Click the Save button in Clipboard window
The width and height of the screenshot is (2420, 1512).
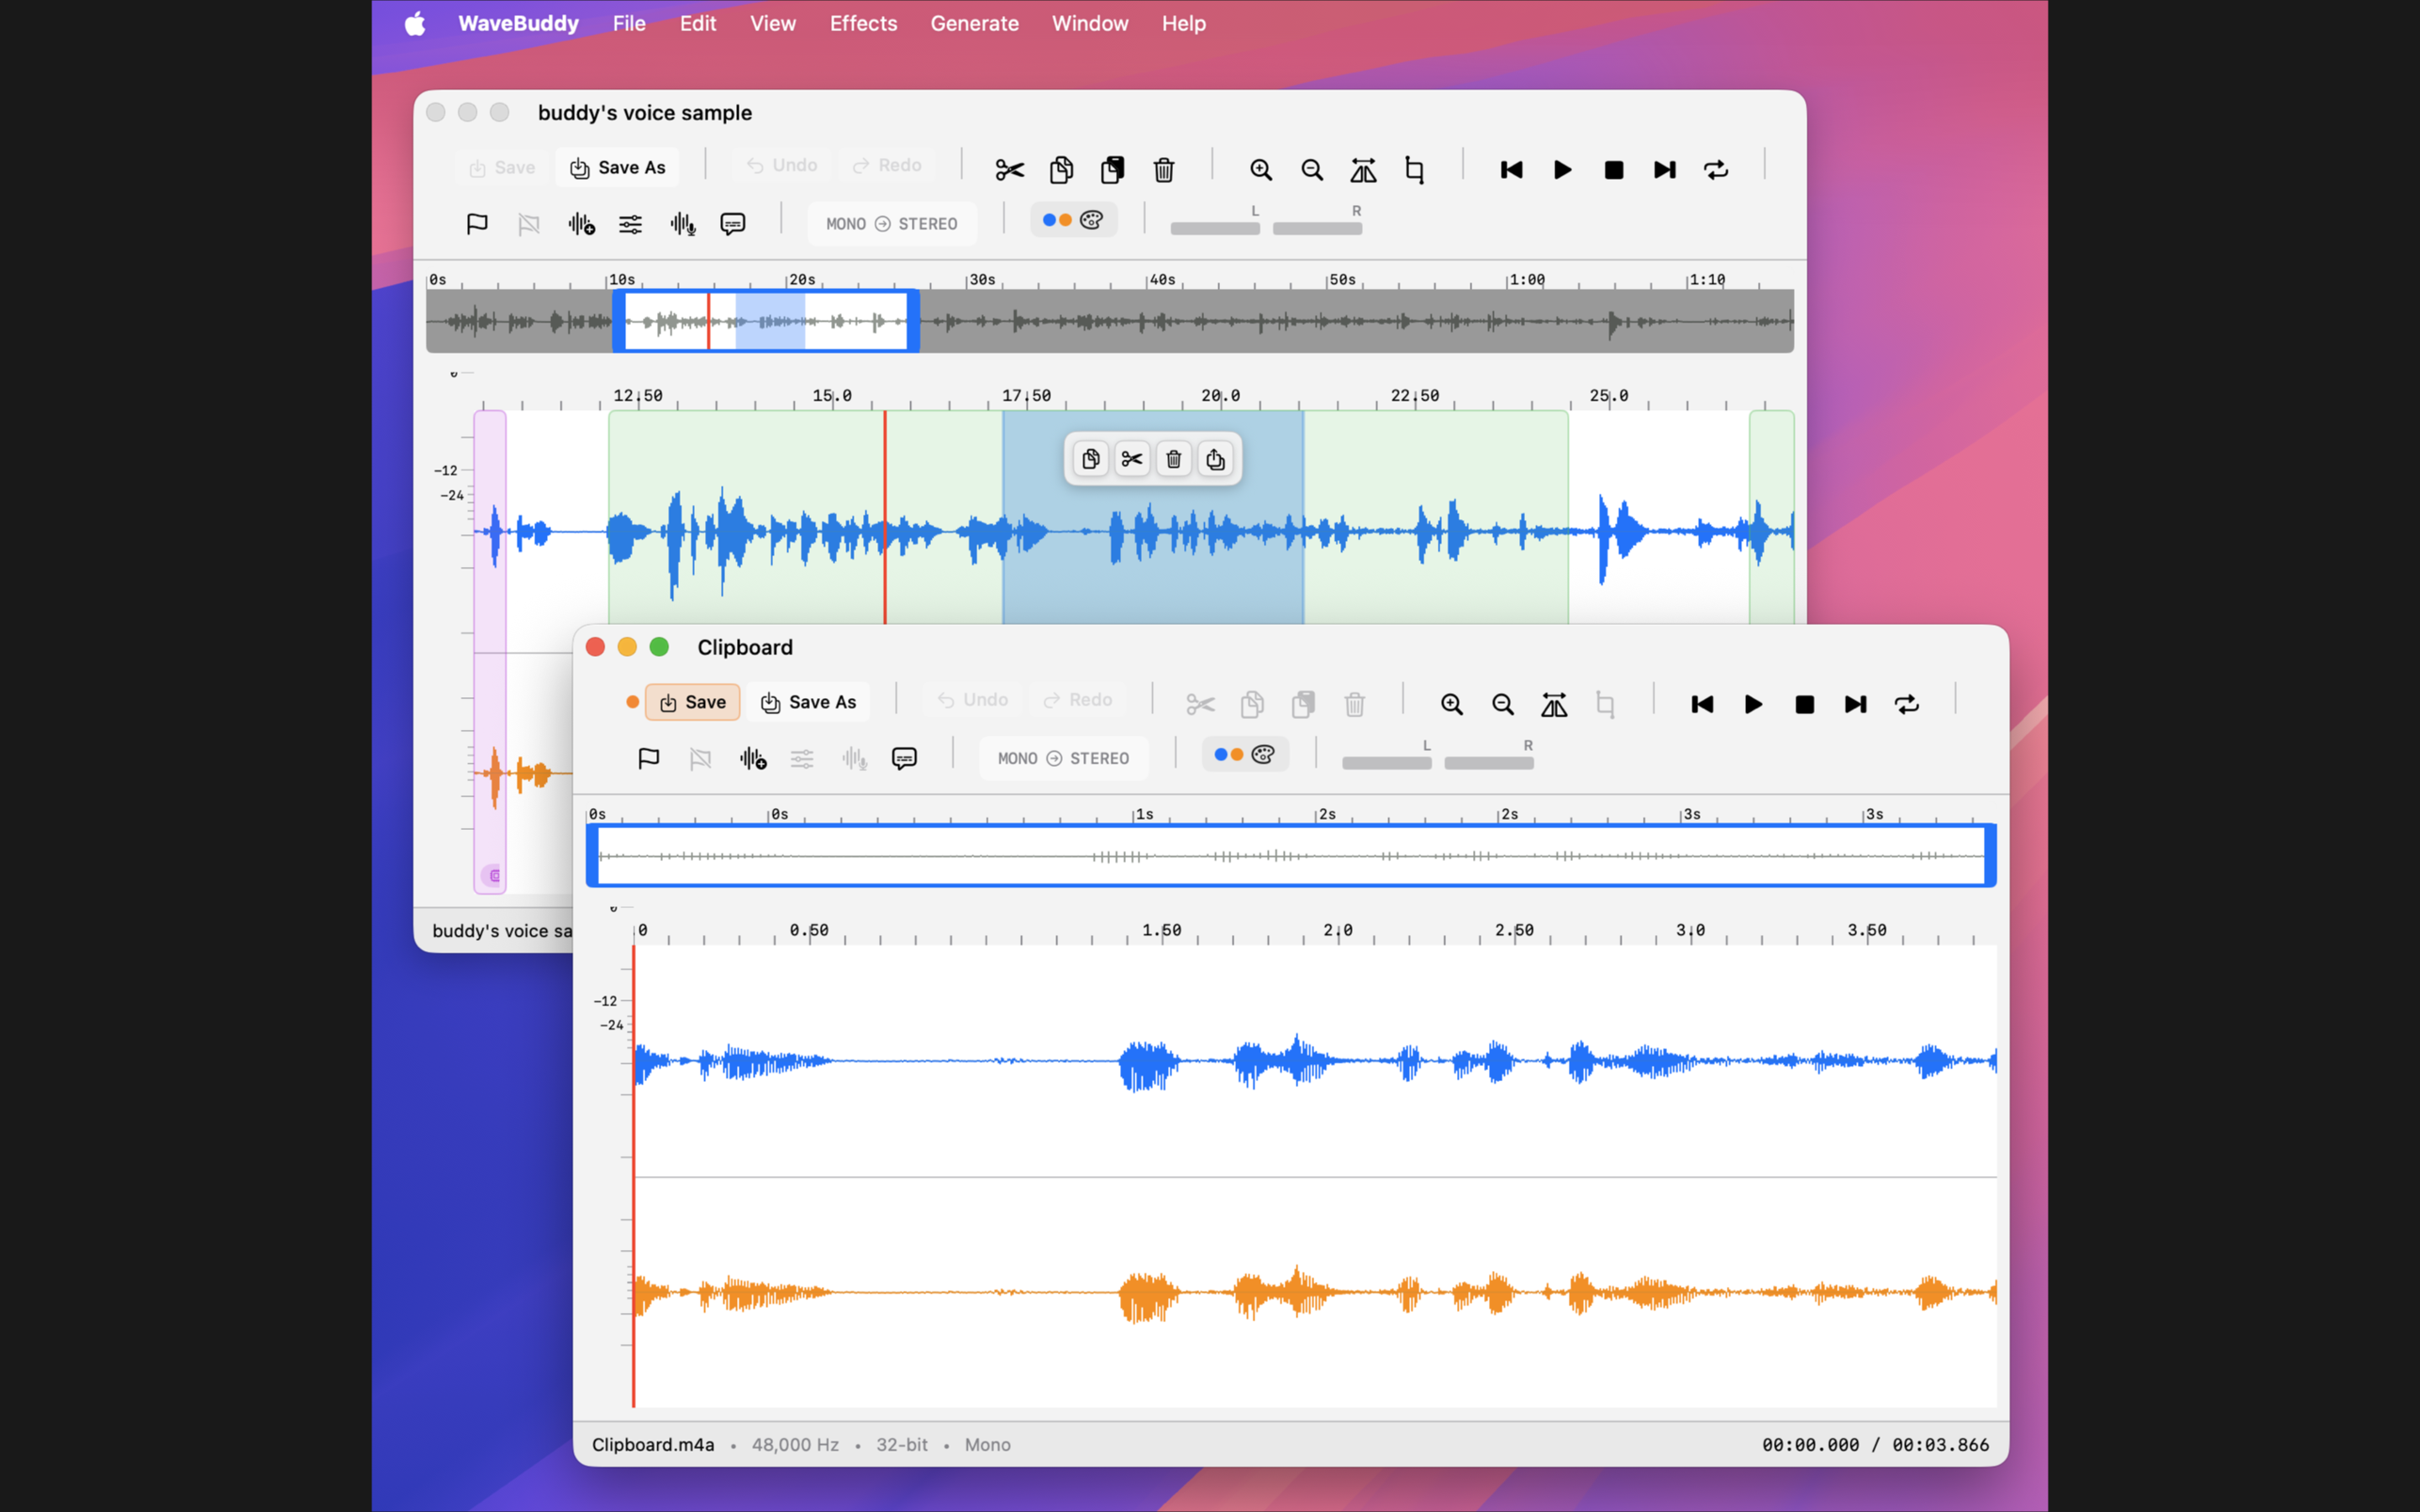pyautogui.click(x=692, y=702)
